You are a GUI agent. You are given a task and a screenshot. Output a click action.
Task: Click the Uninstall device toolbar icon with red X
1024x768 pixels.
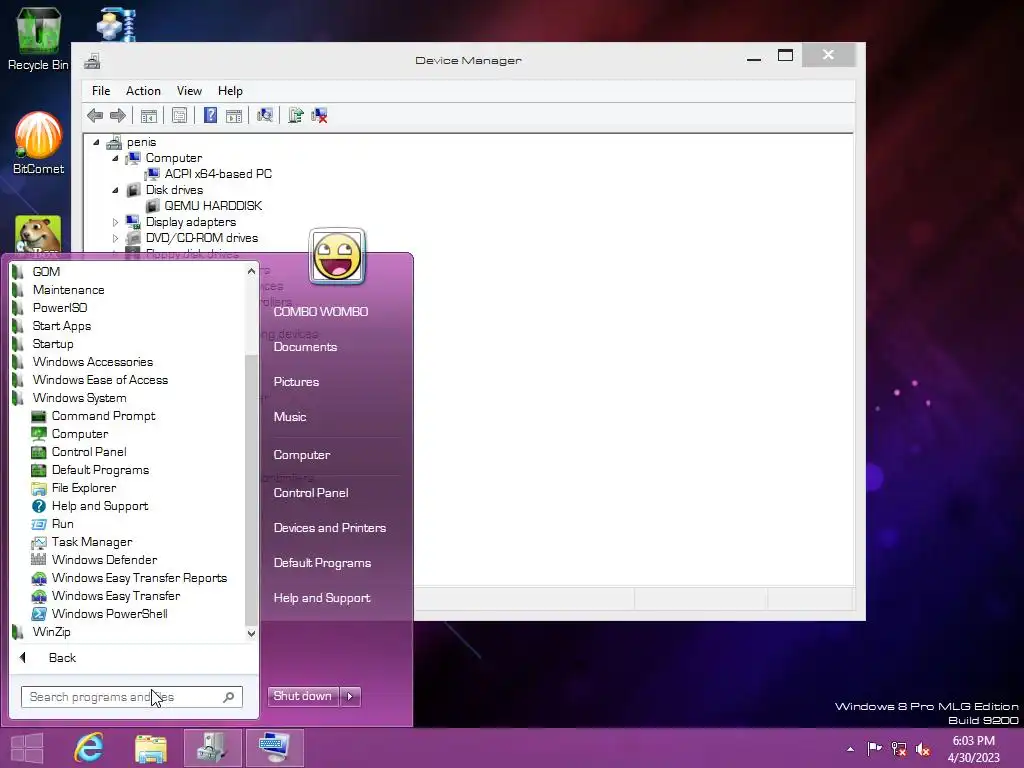coord(319,116)
